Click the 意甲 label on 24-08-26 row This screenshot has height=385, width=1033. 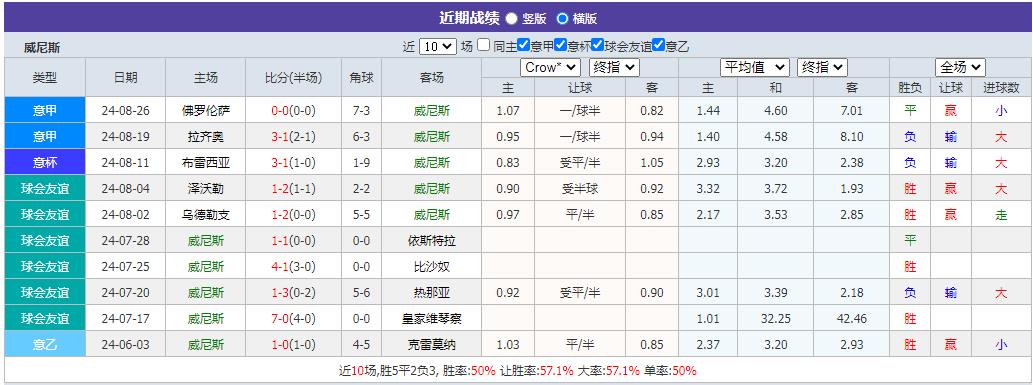(45, 111)
